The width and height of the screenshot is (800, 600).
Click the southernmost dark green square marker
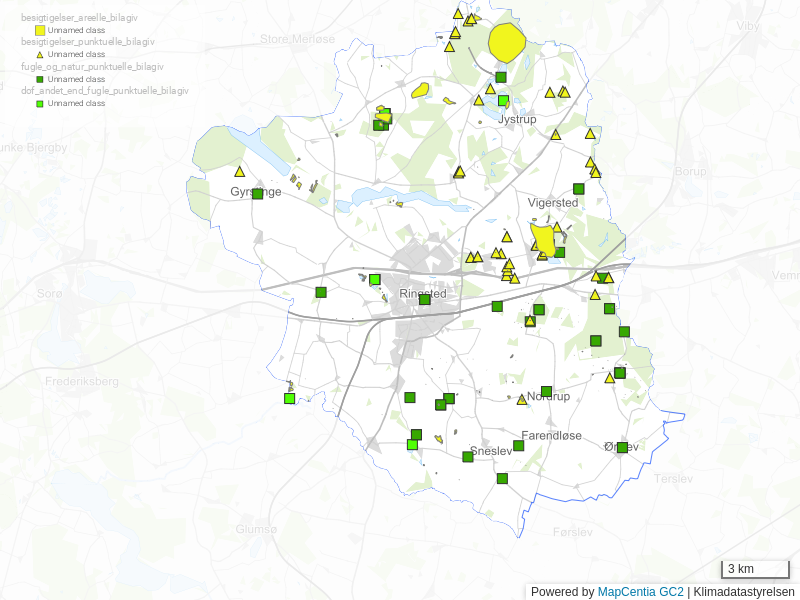coord(502,478)
